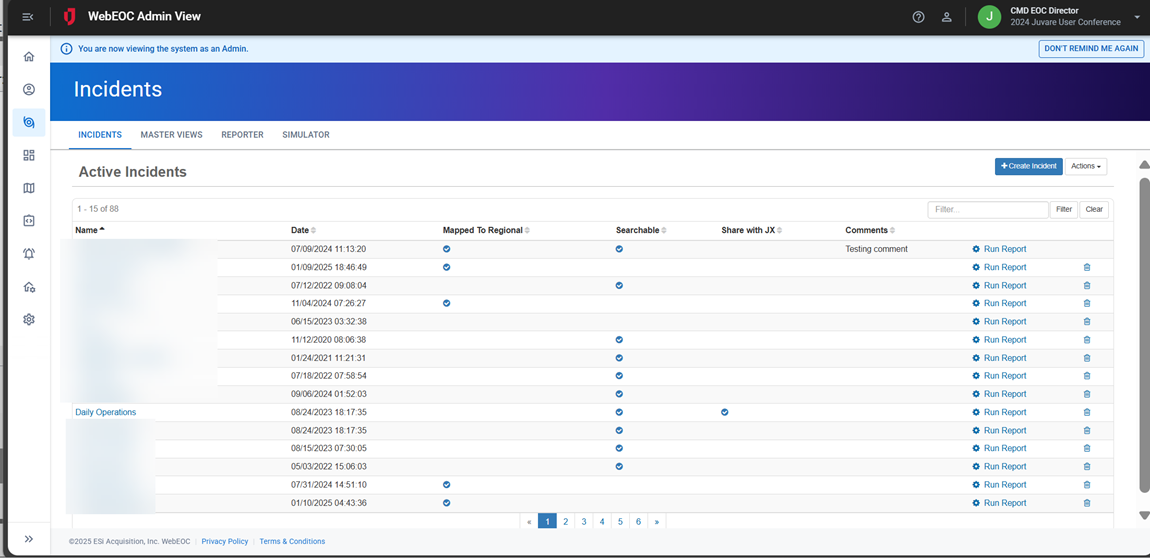Open the dashboard grid icon in the sidebar

29,155
